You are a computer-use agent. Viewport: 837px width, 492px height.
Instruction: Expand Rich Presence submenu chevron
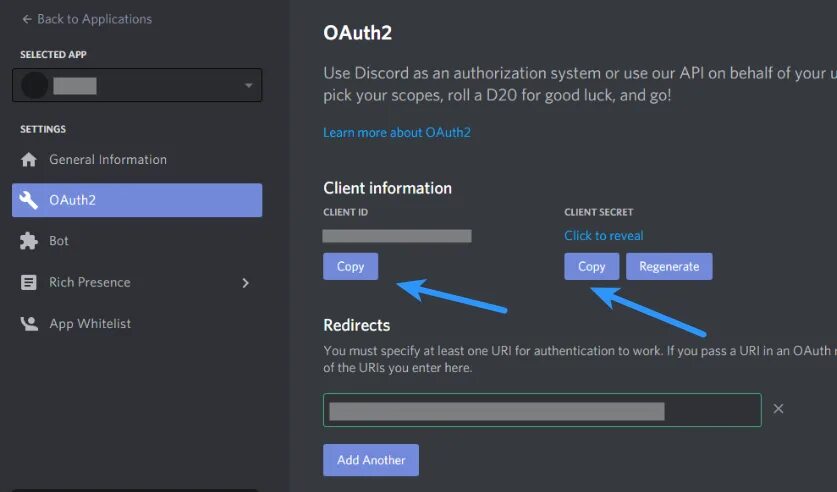246,283
